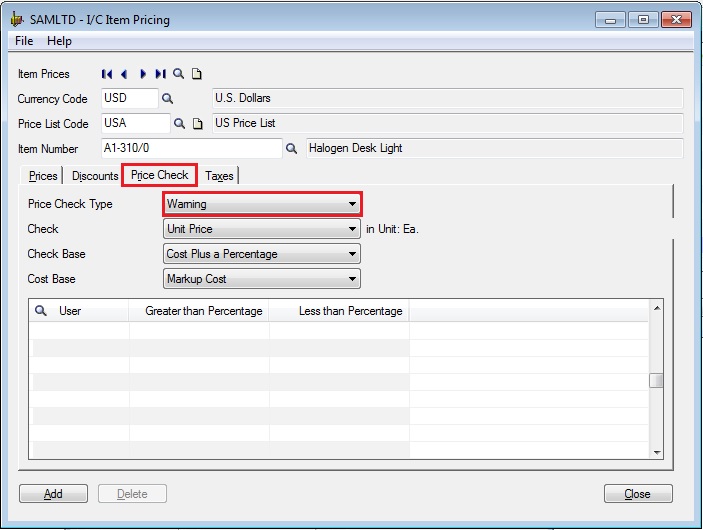This screenshot has width=703, height=530.
Task: Click the application icon in title bar
Action: tap(17, 19)
